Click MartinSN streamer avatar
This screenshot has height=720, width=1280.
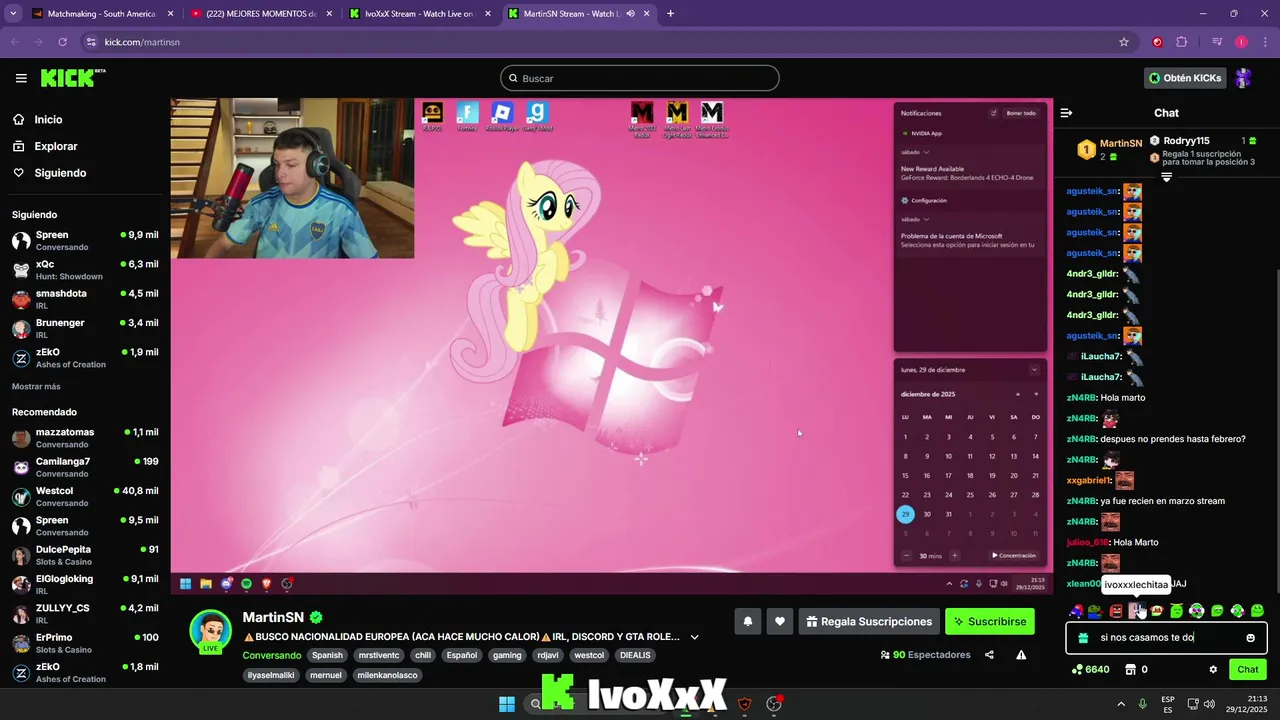211,631
